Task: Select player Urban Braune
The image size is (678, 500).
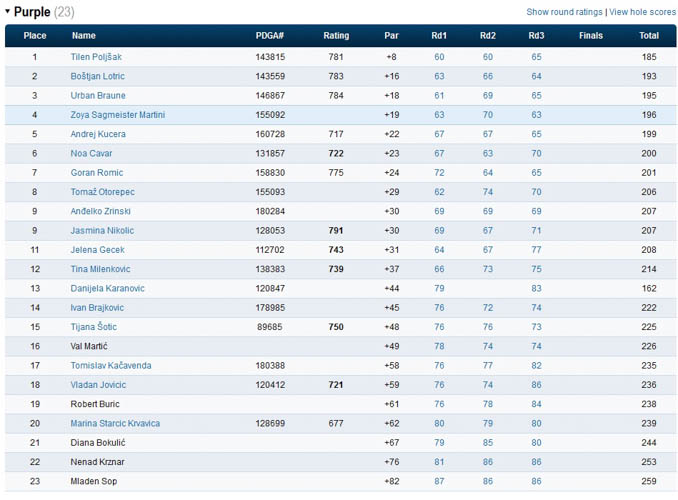Action: pos(97,95)
